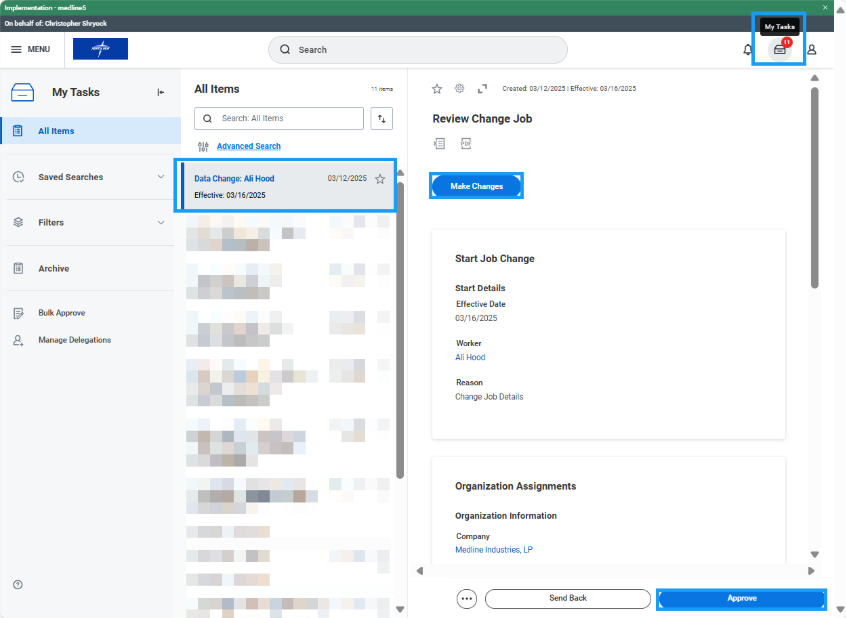Click the Workday logo
Viewport: 846px width, 618px height.
[x=99, y=48]
